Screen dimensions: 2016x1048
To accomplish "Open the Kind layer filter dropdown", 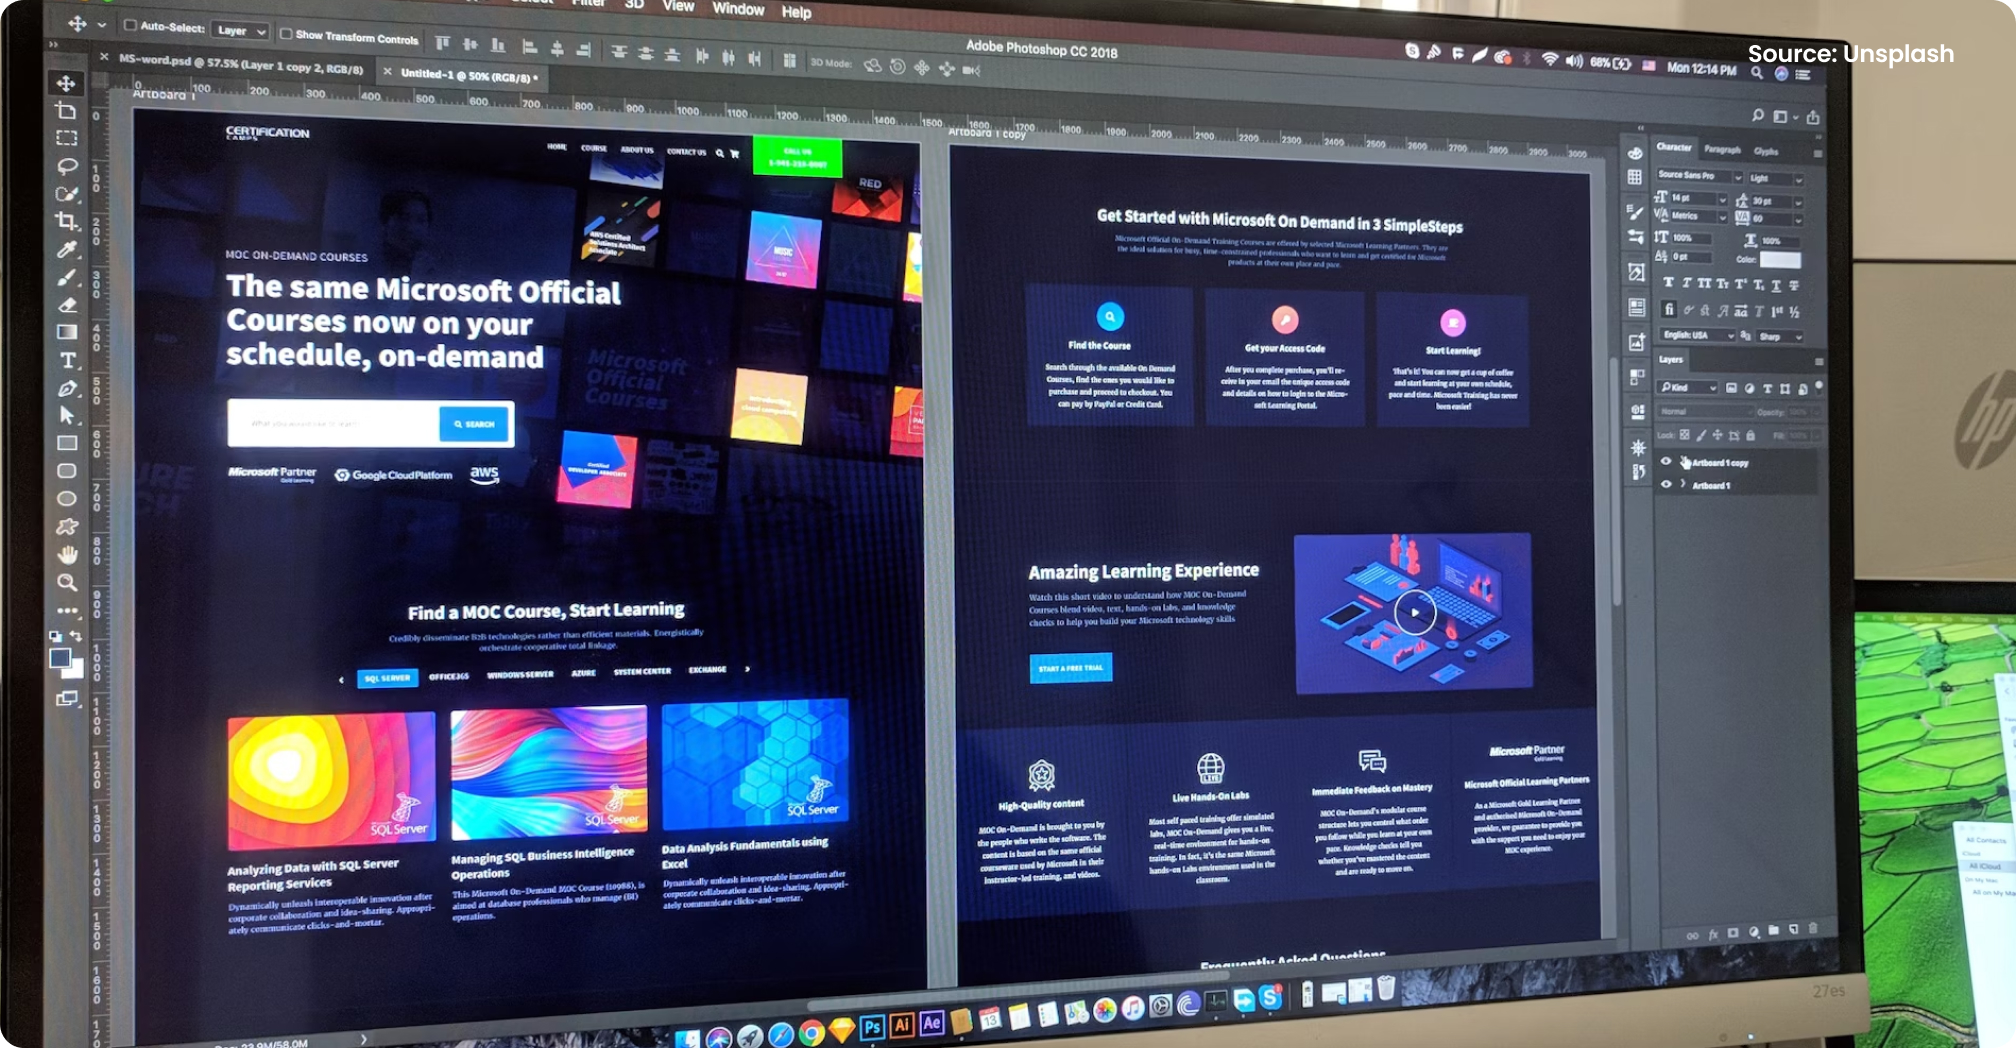I will click(x=1688, y=387).
